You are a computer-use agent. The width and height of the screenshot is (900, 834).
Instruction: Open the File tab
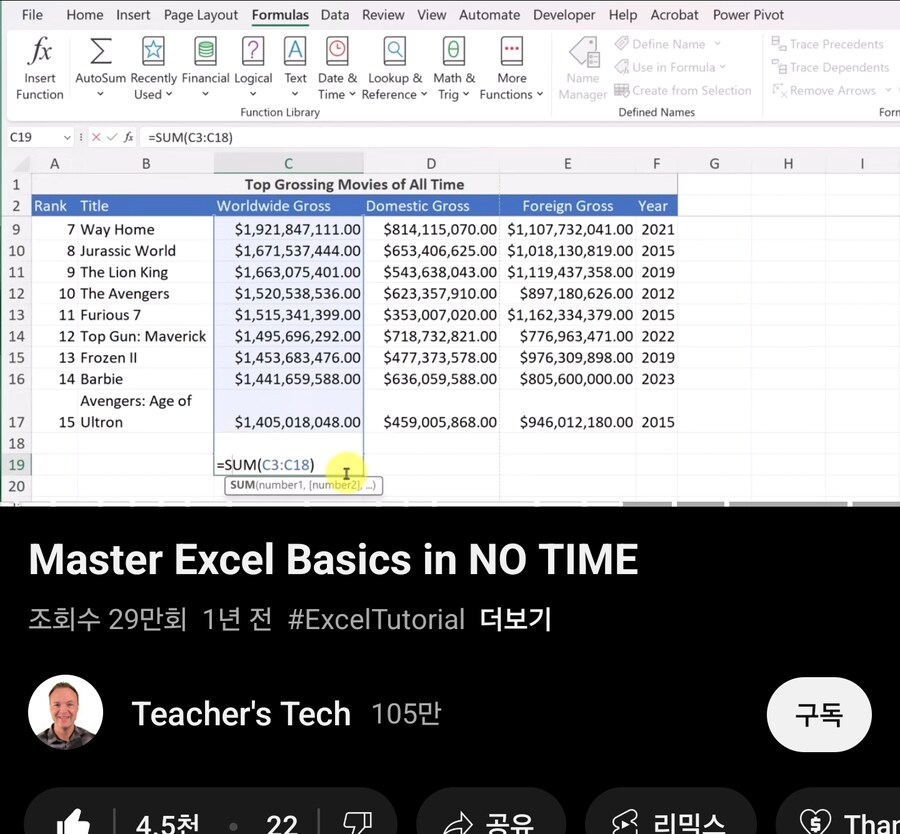tap(32, 14)
